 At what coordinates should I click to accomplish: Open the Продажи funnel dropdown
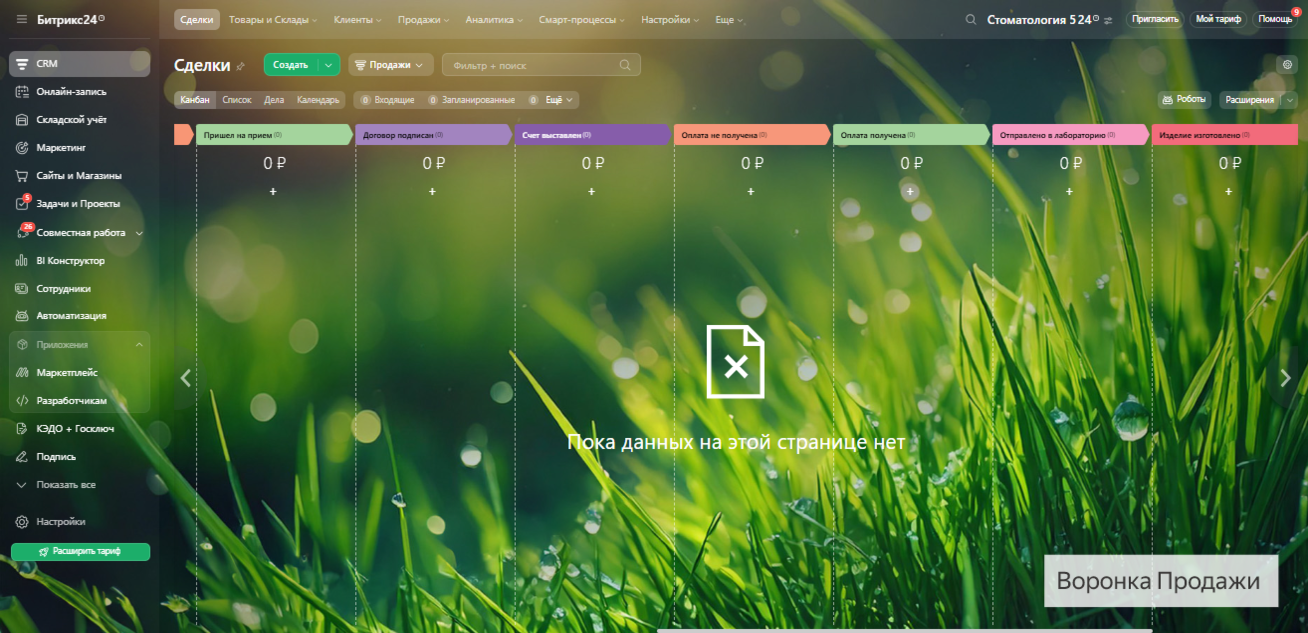(x=391, y=65)
